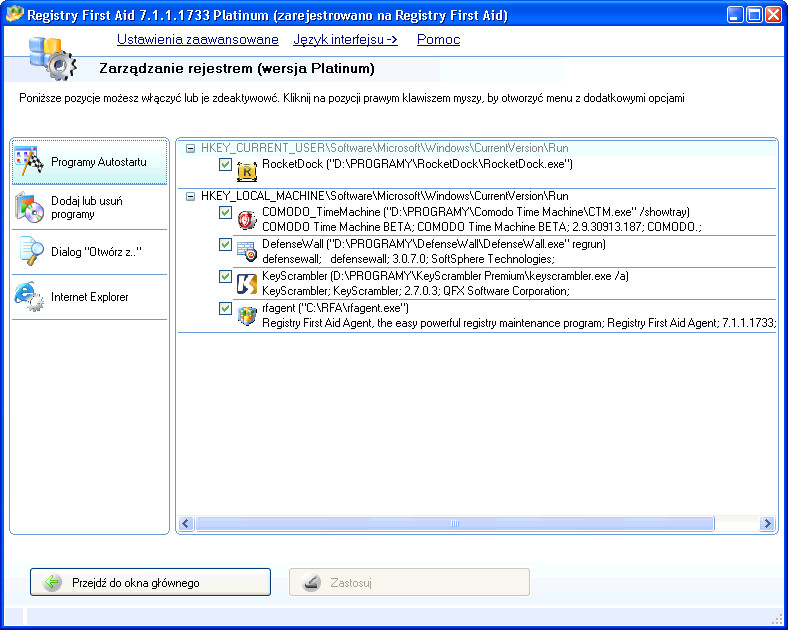The width and height of the screenshot is (788, 630).
Task: Select the RocketDock.exe entry text
Action: 417,164
